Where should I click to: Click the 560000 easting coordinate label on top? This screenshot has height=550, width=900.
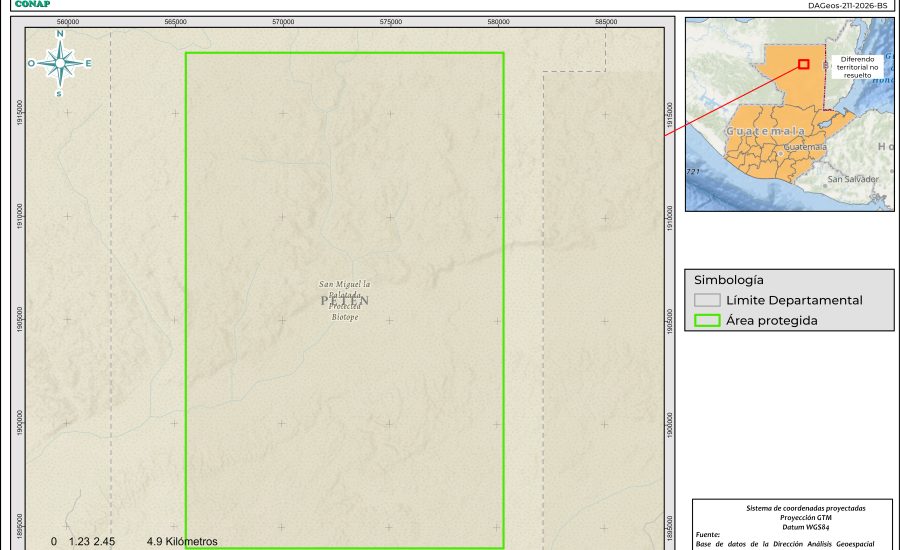click(68, 21)
